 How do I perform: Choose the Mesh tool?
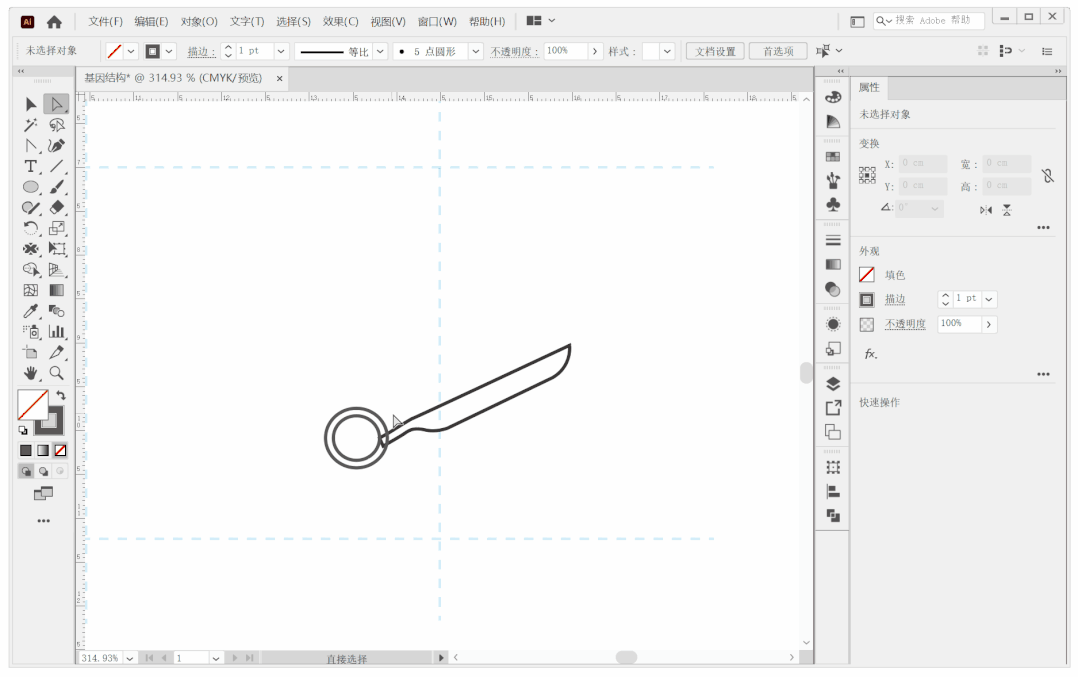[x=30, y=290]
